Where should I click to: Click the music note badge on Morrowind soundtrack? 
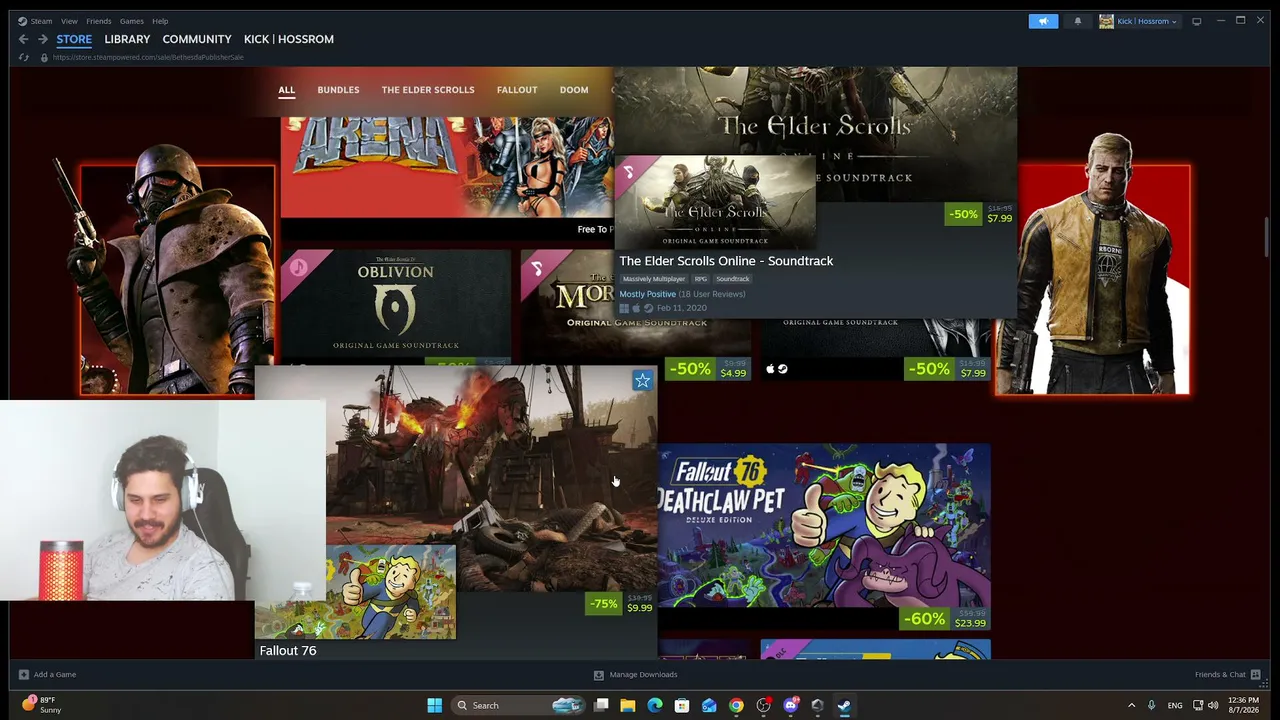point(537,268)
